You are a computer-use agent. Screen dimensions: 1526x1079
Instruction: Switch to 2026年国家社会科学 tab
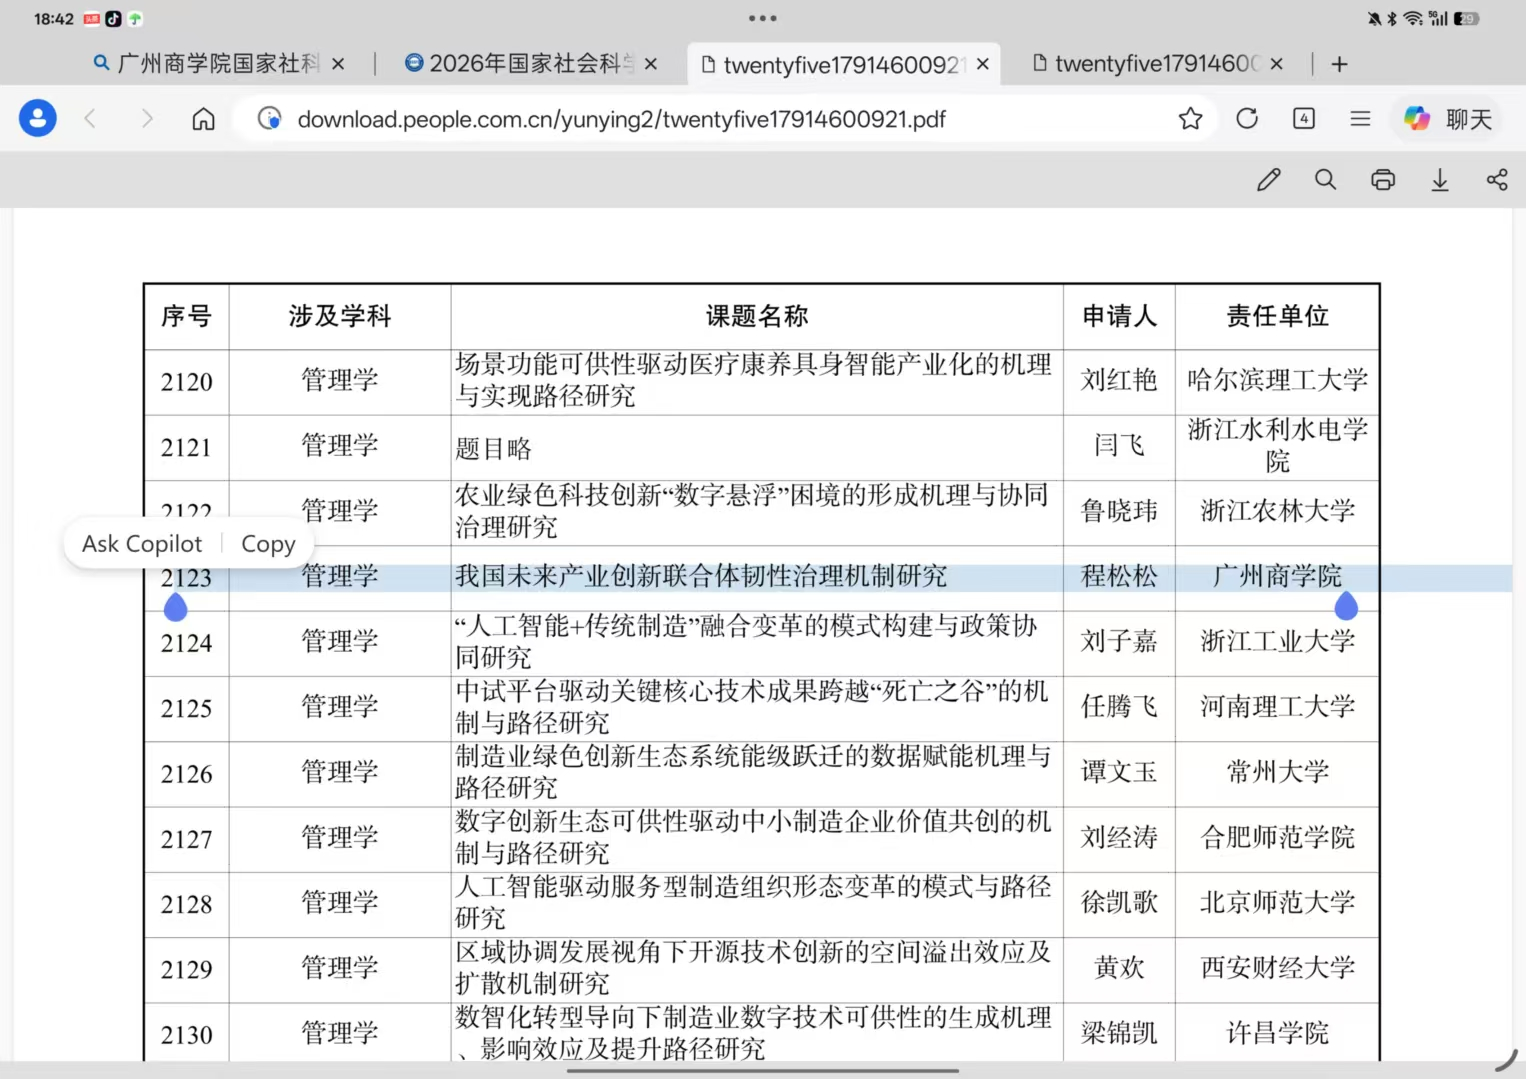[520, 64]
